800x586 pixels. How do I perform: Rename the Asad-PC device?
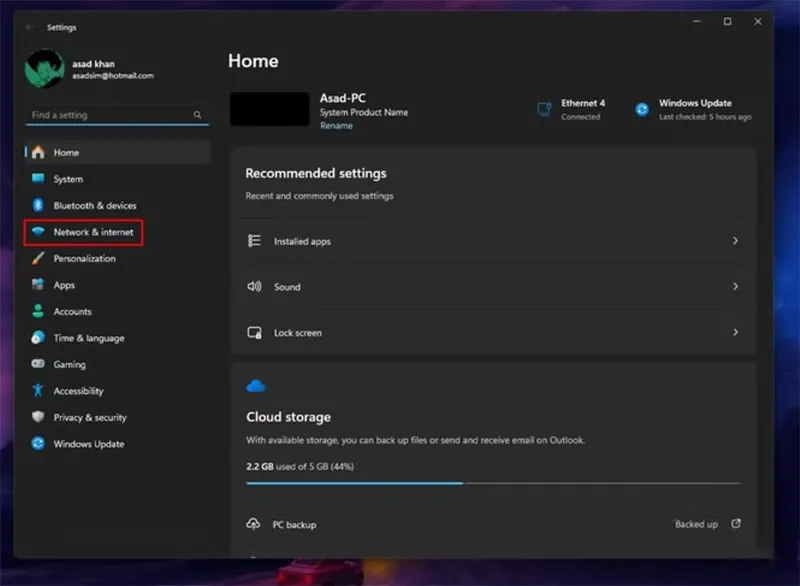point(335,125)
